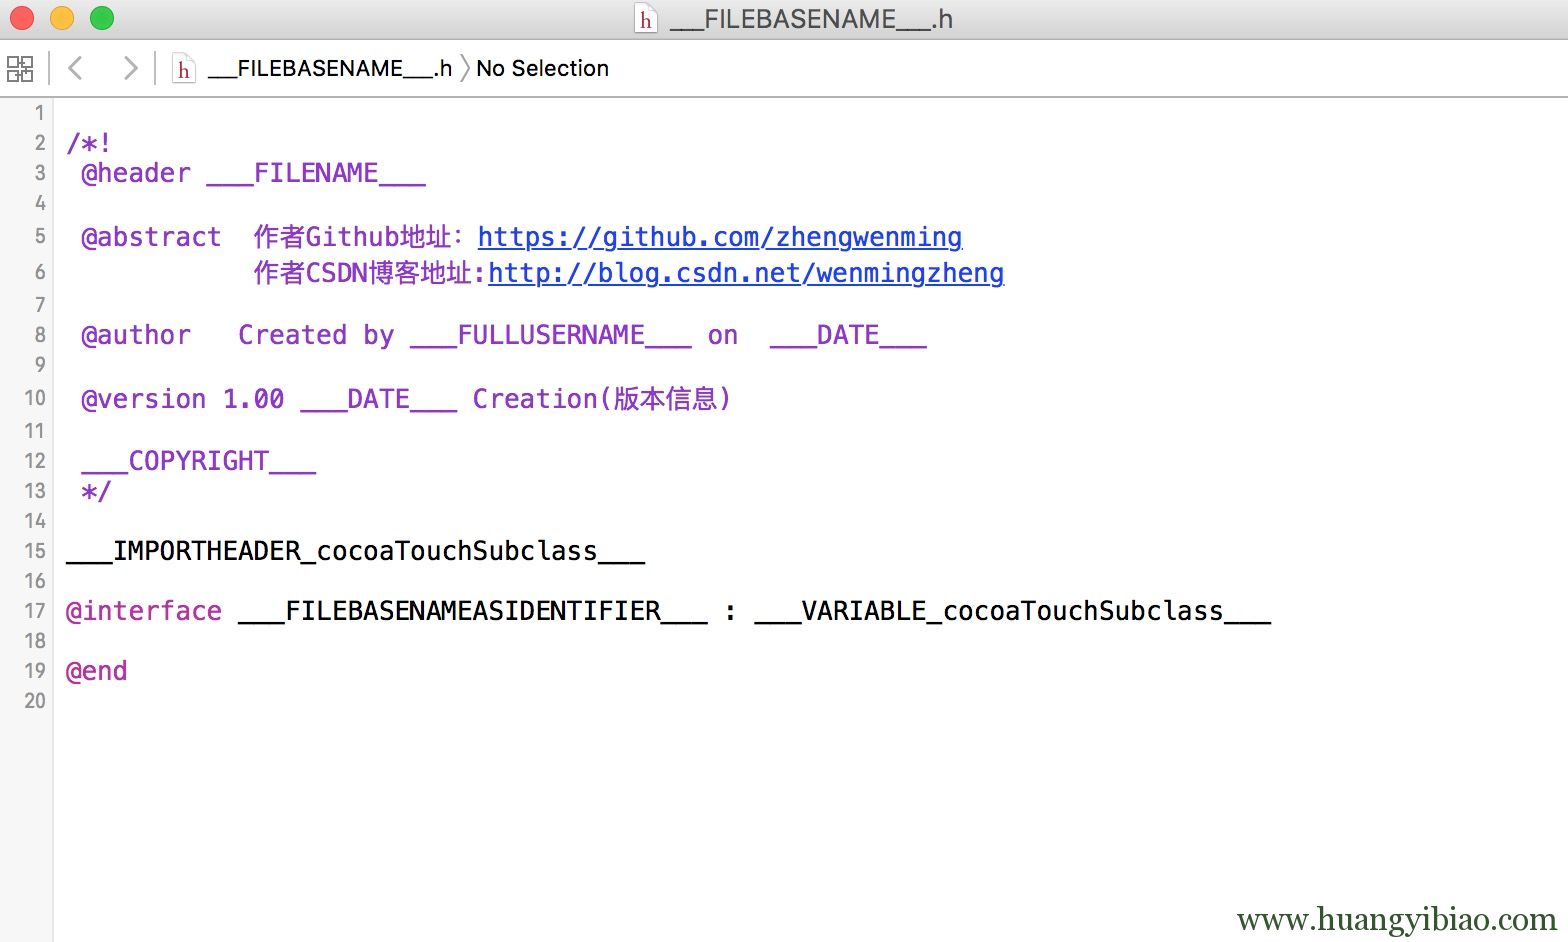Click the @abstract keyword

click(151, 237)
